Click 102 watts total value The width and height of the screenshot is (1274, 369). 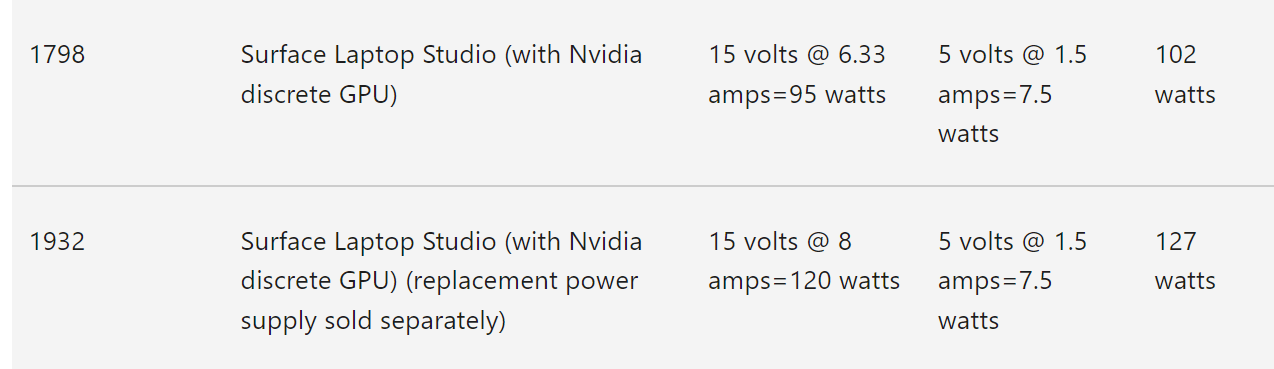[1185, 75]
